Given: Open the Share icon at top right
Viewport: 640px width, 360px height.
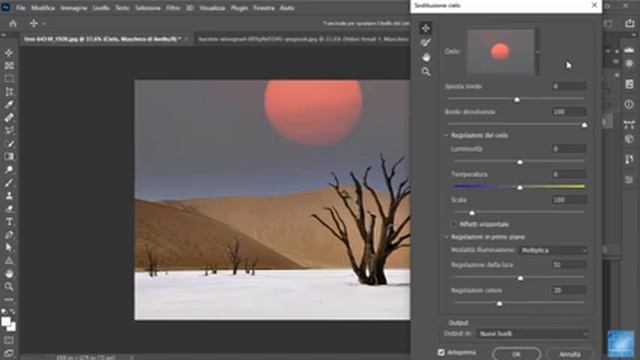Looking at the screenshot, I should [629, 24].
